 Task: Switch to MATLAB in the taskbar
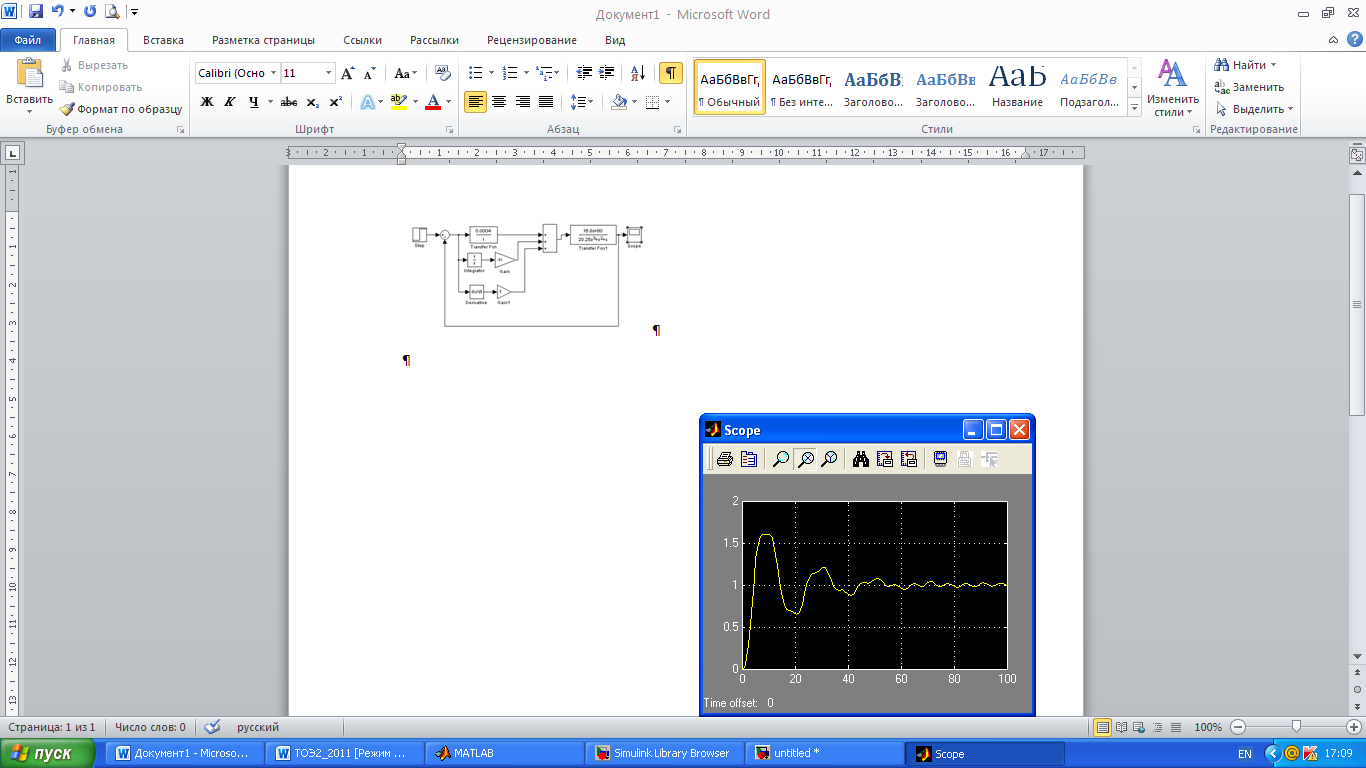point(473,753)
